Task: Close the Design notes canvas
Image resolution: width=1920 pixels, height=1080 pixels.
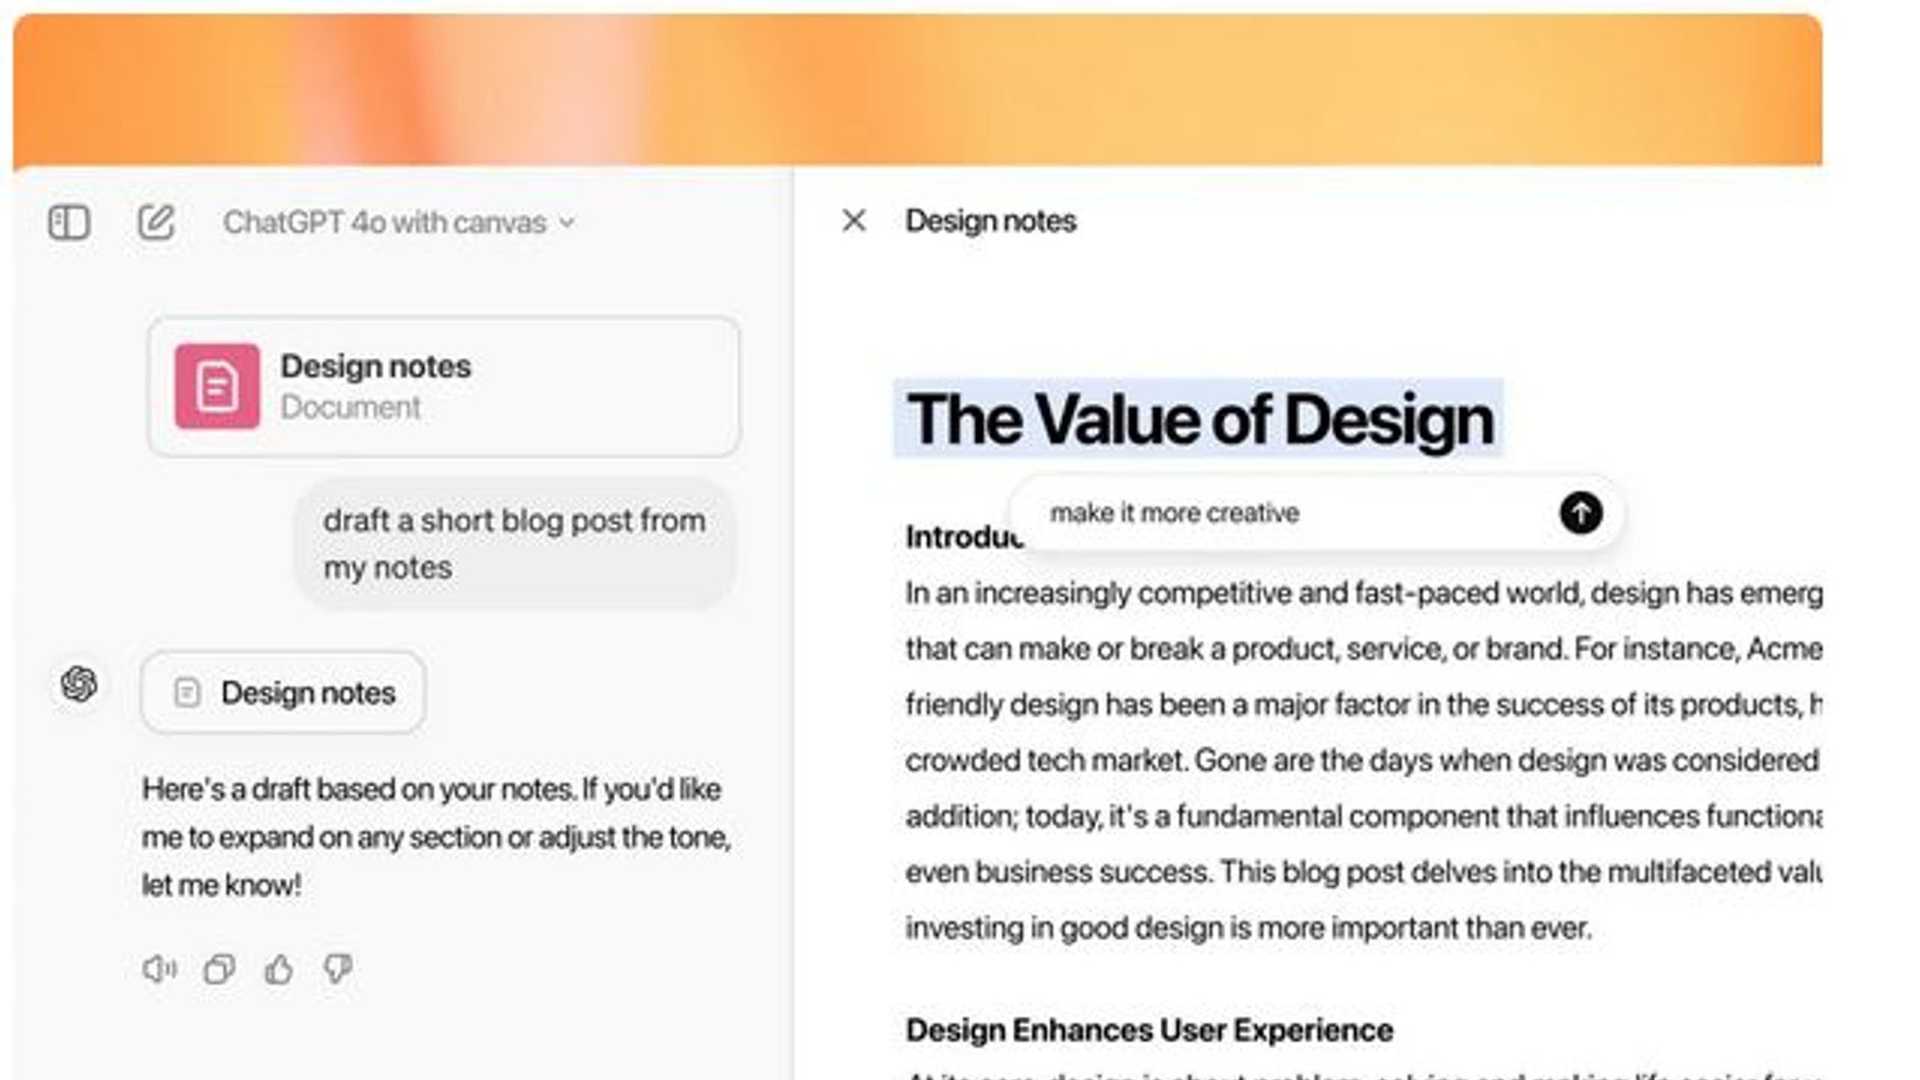Action: [x=854, y=220]
